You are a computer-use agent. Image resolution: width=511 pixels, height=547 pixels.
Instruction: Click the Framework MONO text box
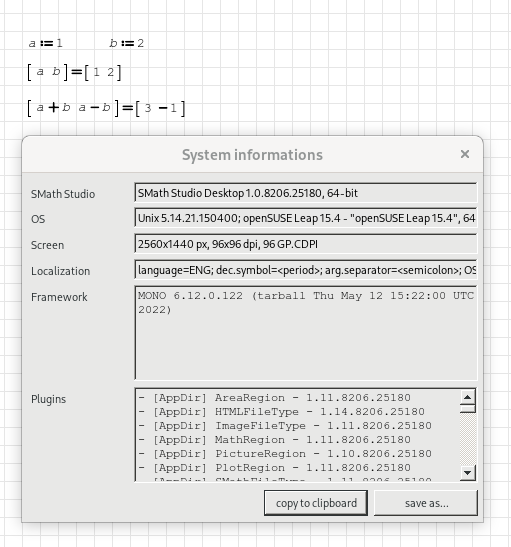click(x=306, y=333)
